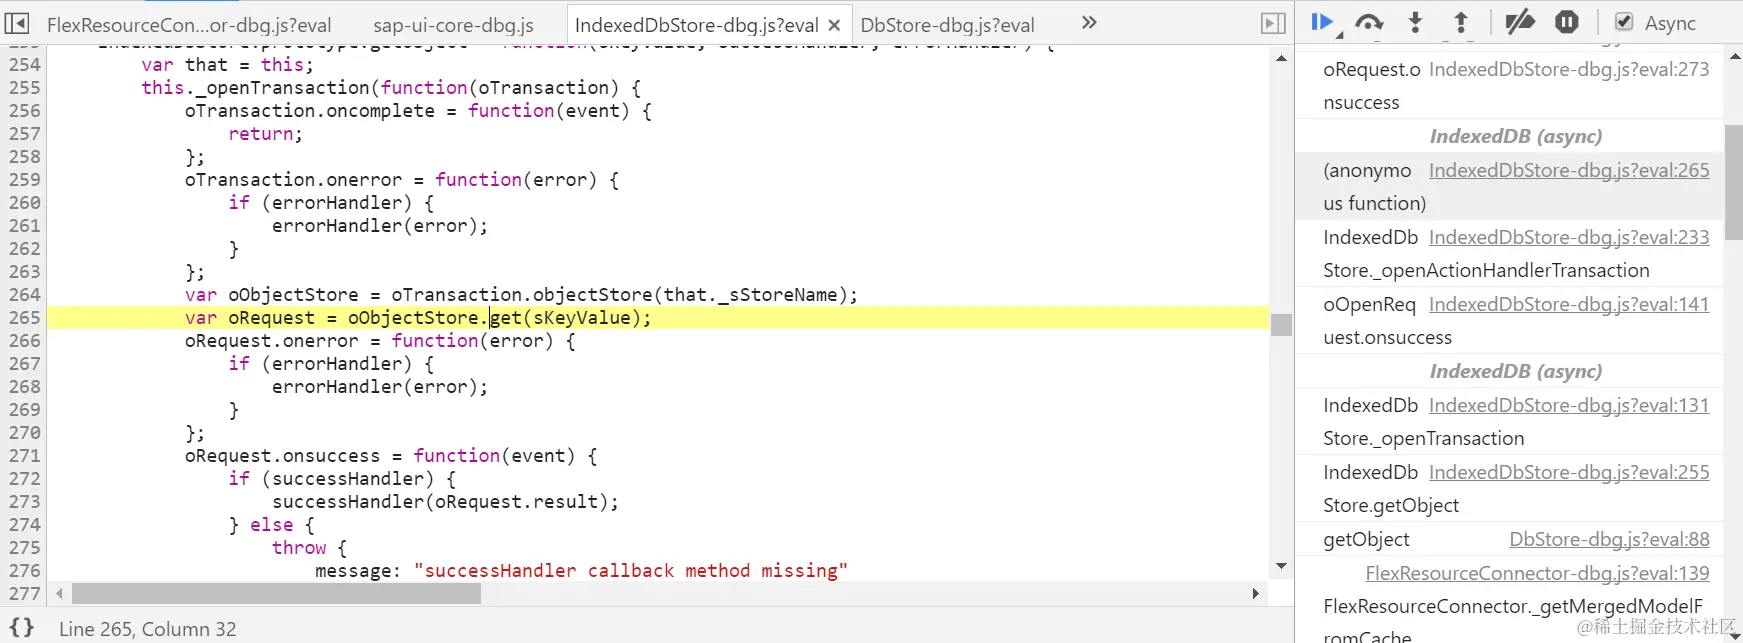
Task: Pretty print source with braces icon
Action: pyautogui.click(x=22, y=628)
